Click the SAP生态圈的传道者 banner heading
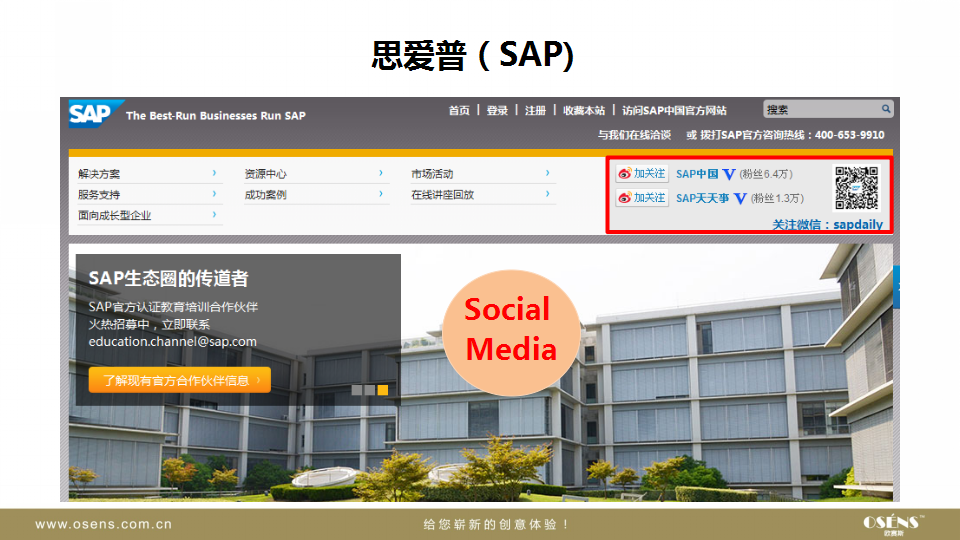Viewport: 960px width, 540px height. [168, 279]
